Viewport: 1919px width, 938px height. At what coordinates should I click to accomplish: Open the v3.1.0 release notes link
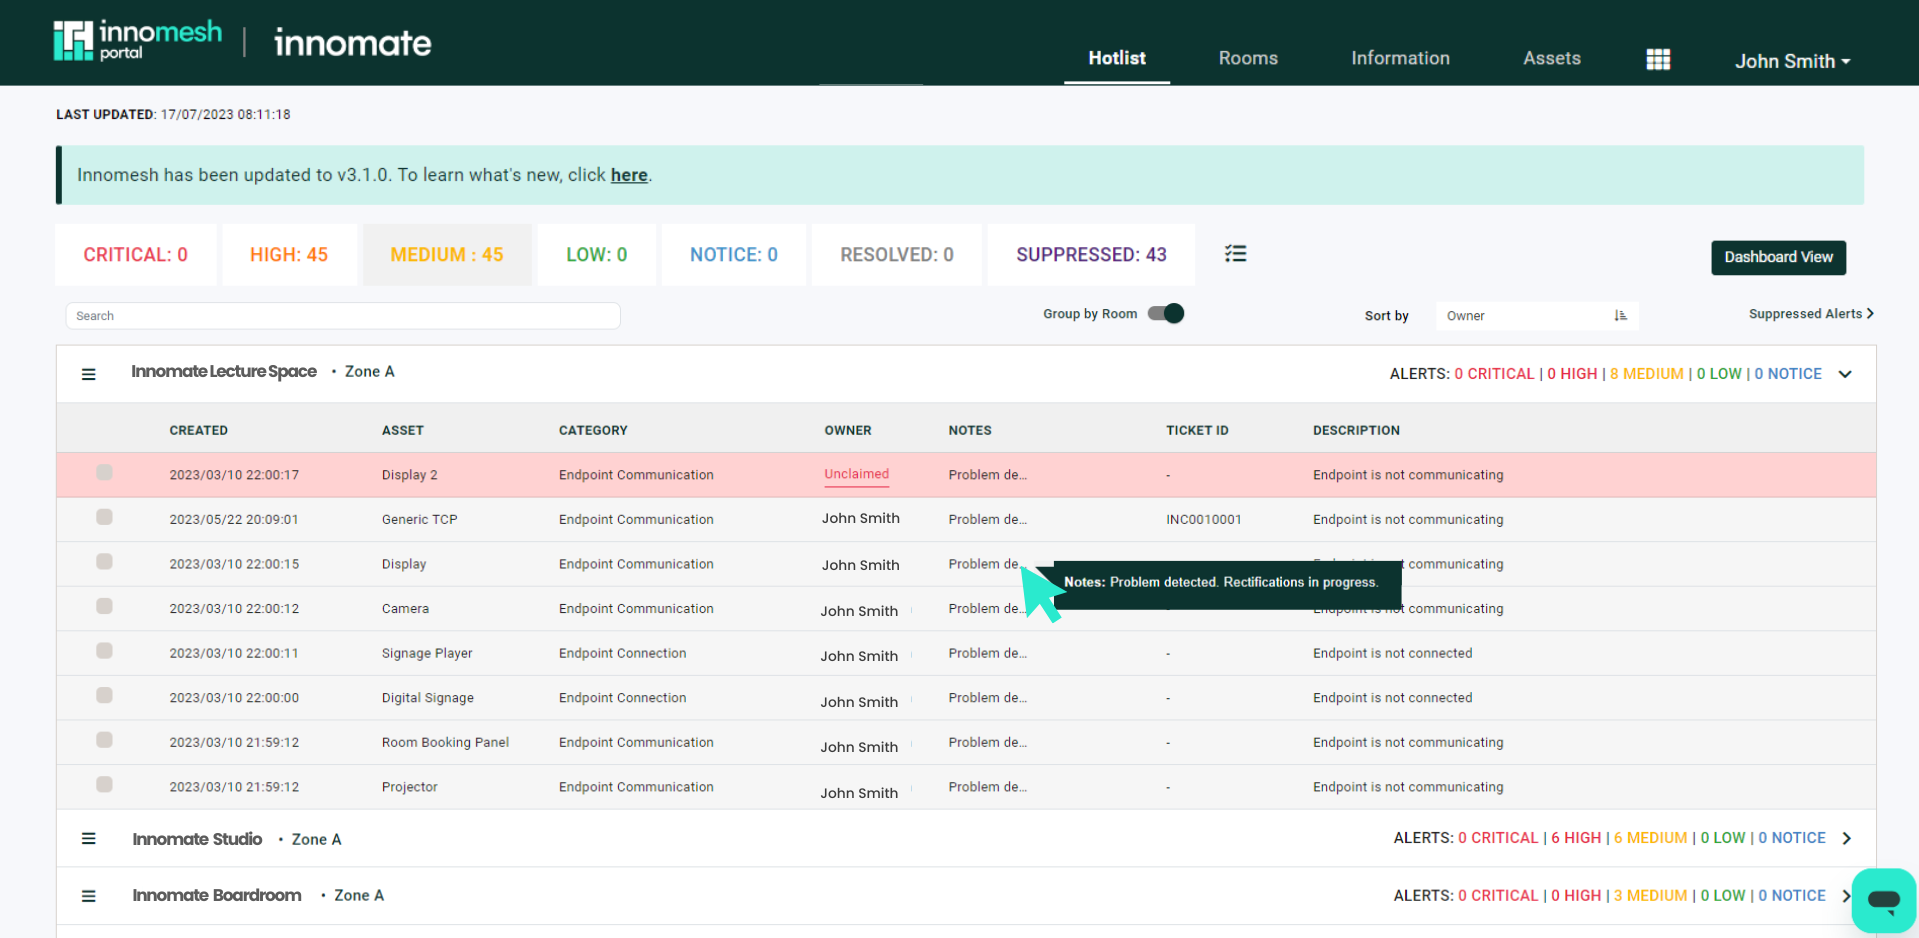click(628, 174)
